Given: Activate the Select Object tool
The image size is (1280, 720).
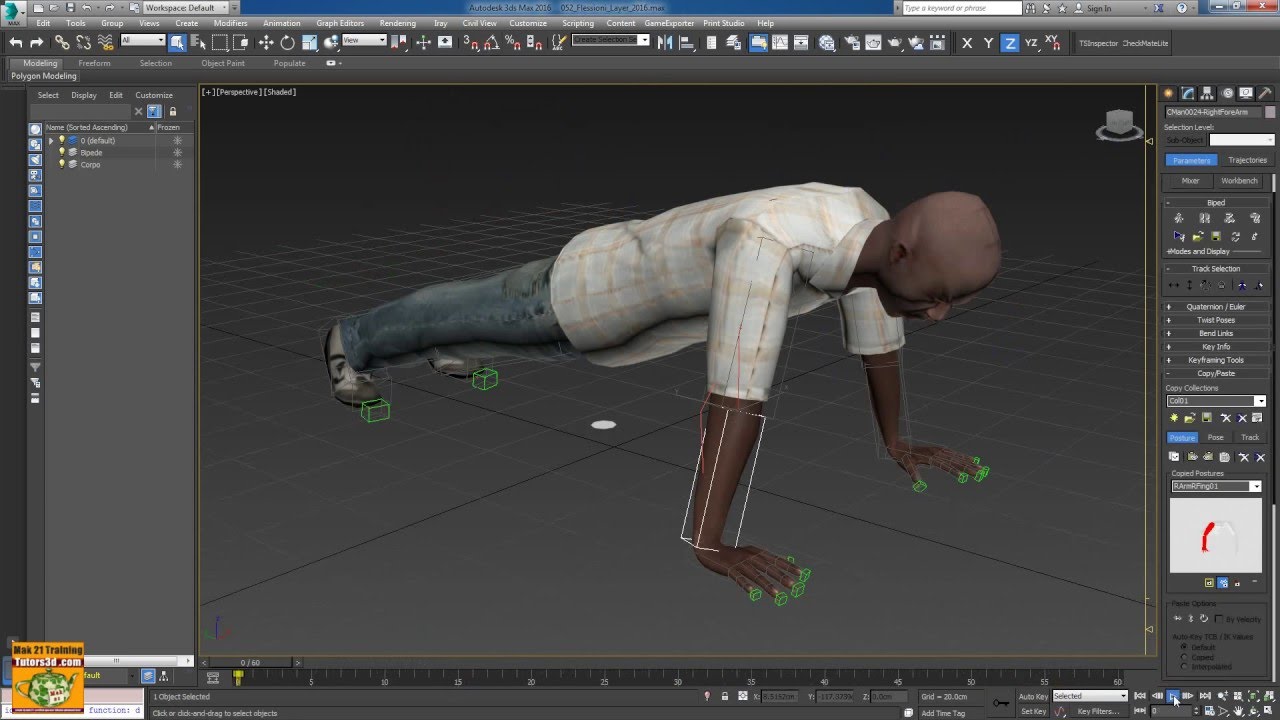Looking at the screenshot, I should (177, 42).
